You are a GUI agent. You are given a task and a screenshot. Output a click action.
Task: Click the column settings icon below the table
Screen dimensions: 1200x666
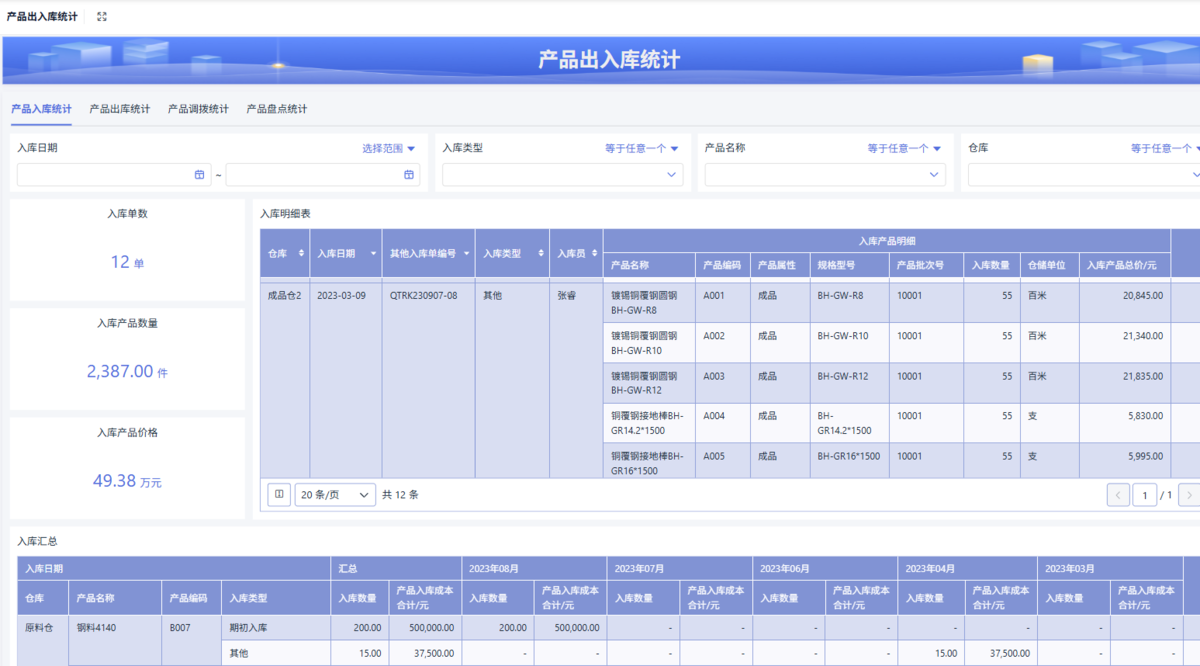(x=279, y=494)
